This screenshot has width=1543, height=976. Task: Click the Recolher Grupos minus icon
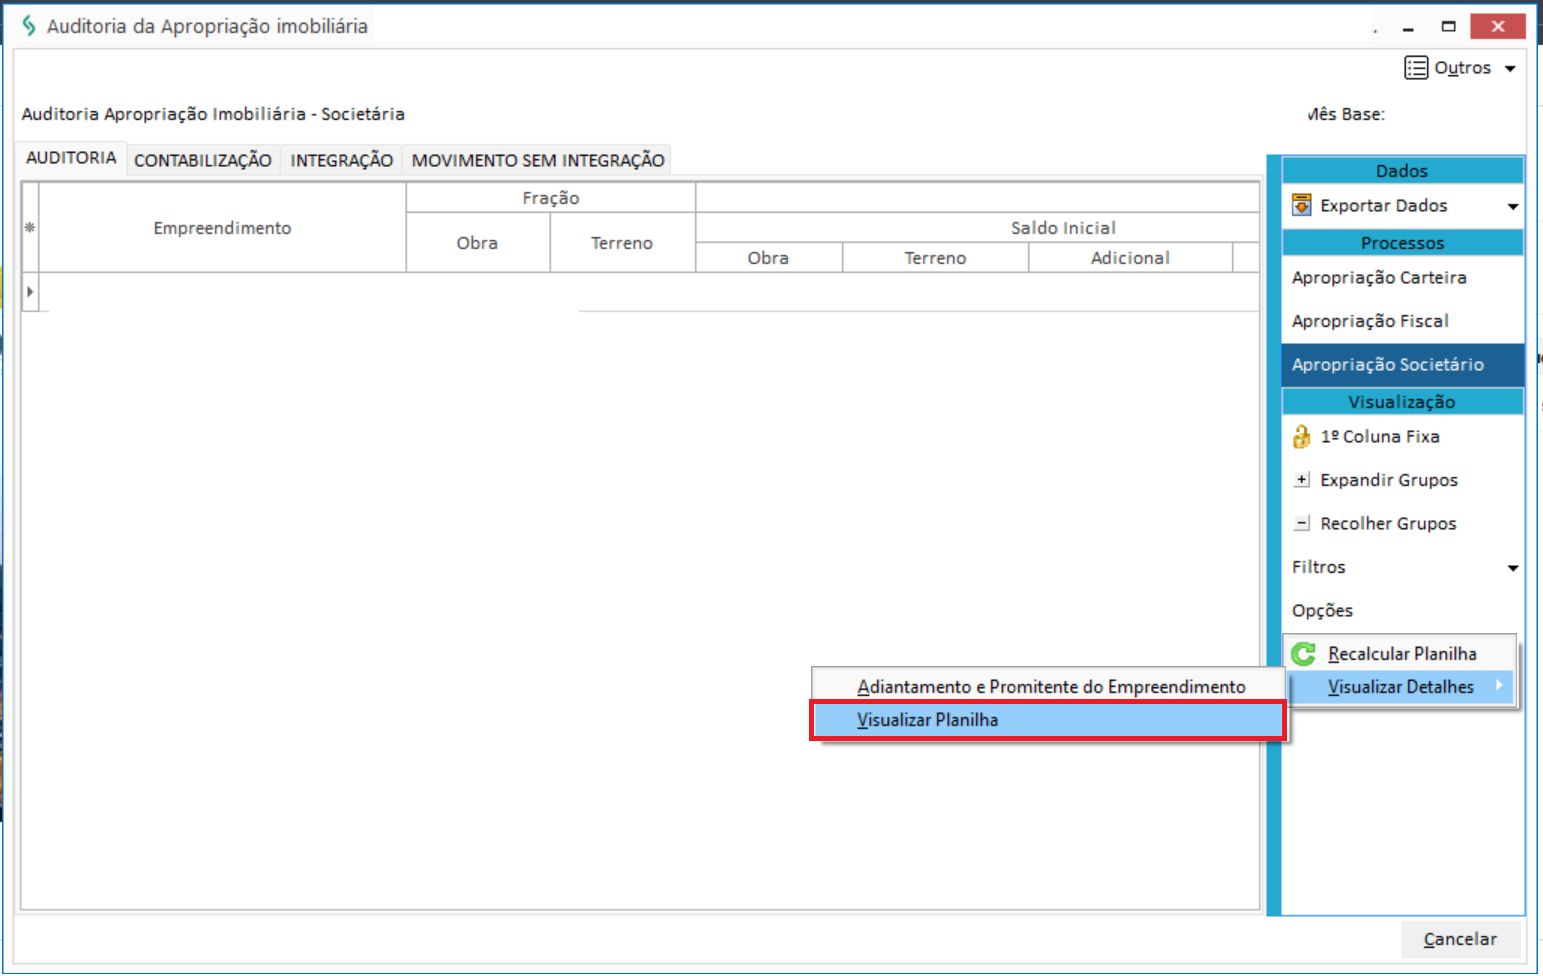(x=1301, y=523)
